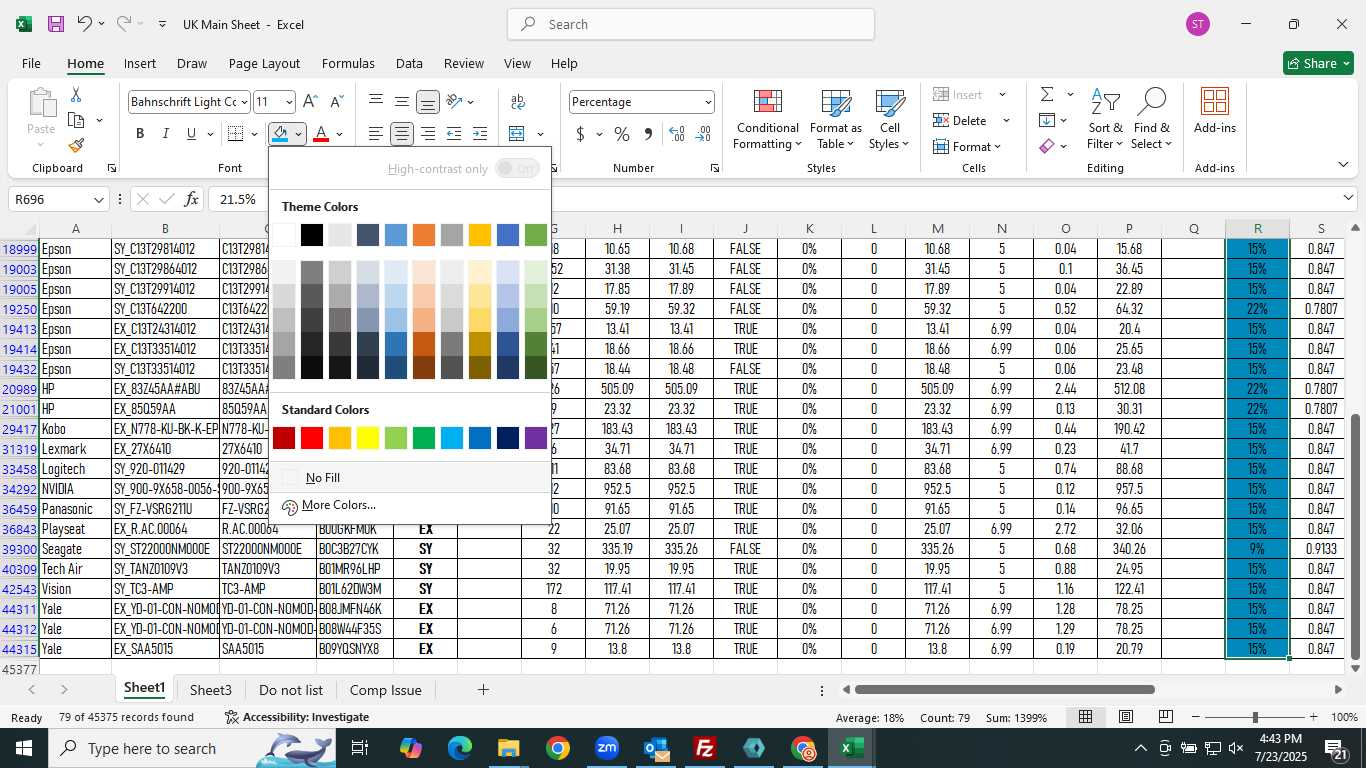The width and height of the screenshot is (1366, 768).
Task: Open Sort & Filter menu
Action: click(x=1105, y=120)
